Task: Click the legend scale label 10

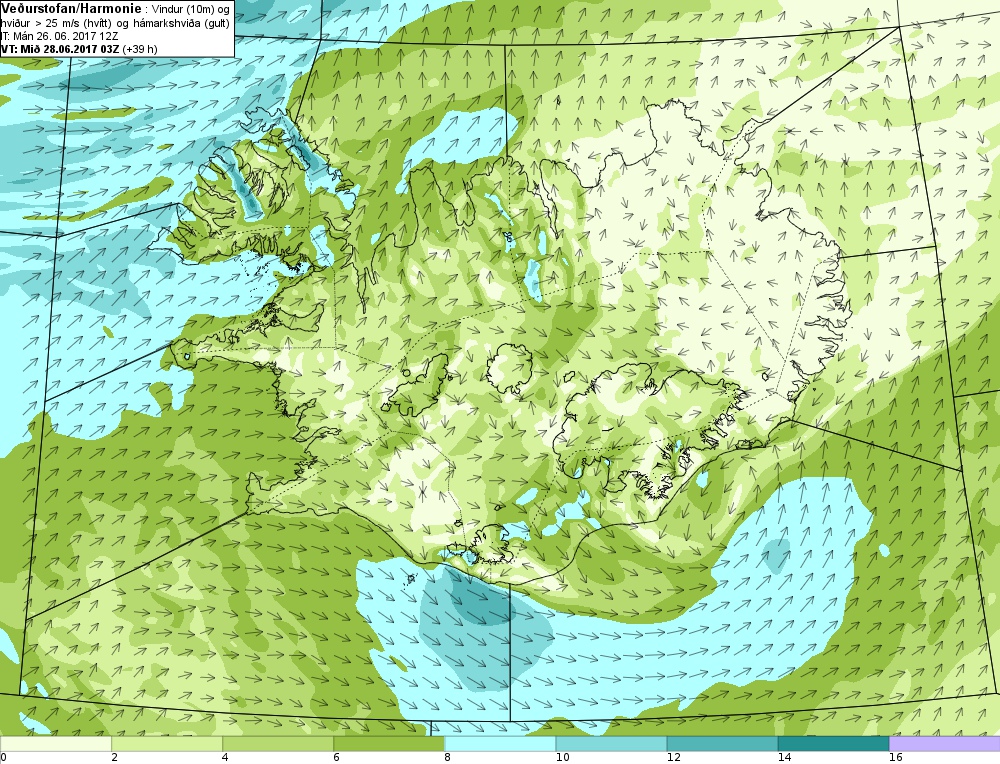Action: [562, 758]
